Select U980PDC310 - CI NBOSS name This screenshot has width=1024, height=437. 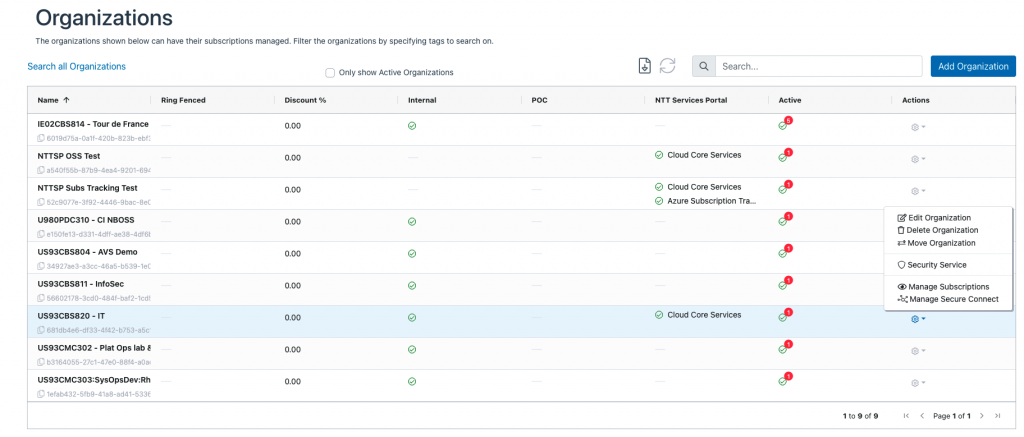point(86,220)
